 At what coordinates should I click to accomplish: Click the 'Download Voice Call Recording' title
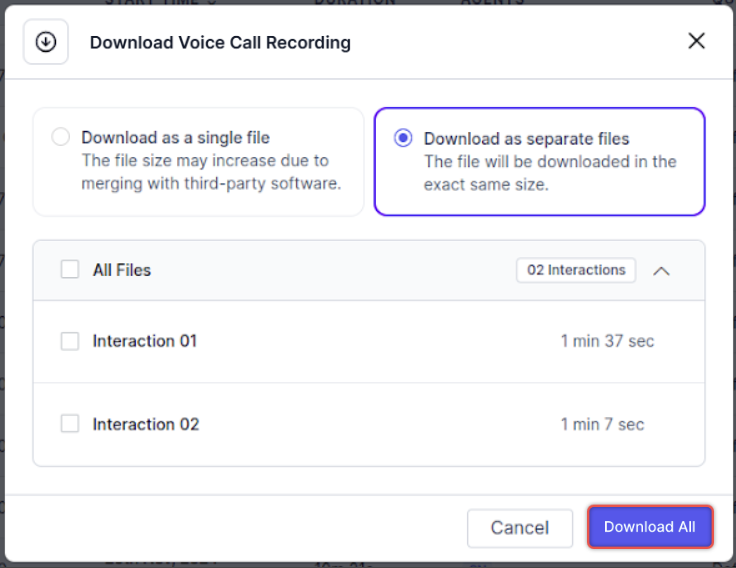[220, 42]
